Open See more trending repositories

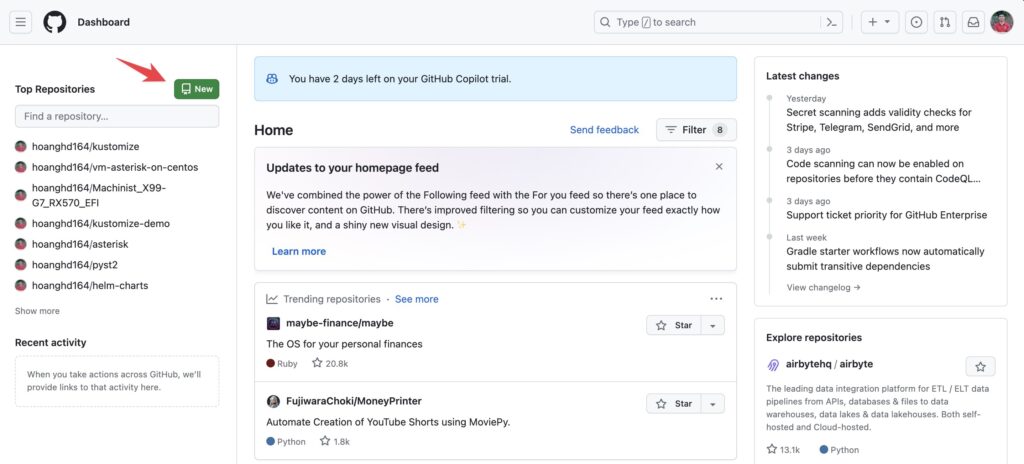(417, 299)
